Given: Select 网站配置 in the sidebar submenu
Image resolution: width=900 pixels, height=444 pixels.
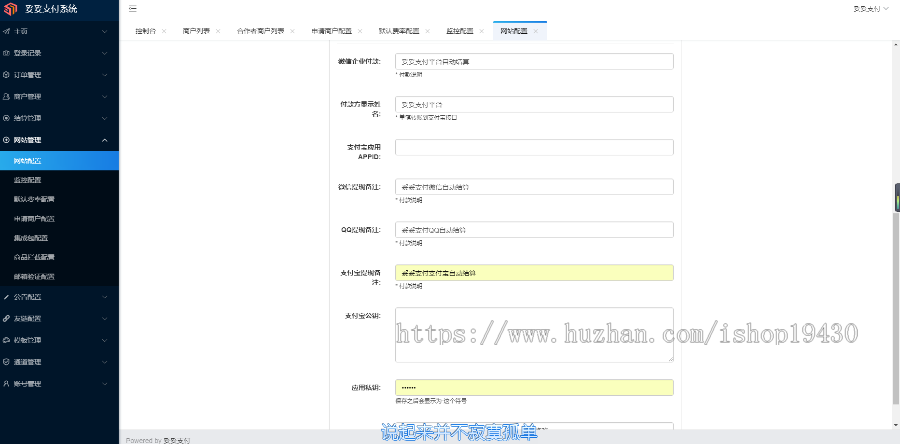Looking at the screenshot, I should coord(60,161).
